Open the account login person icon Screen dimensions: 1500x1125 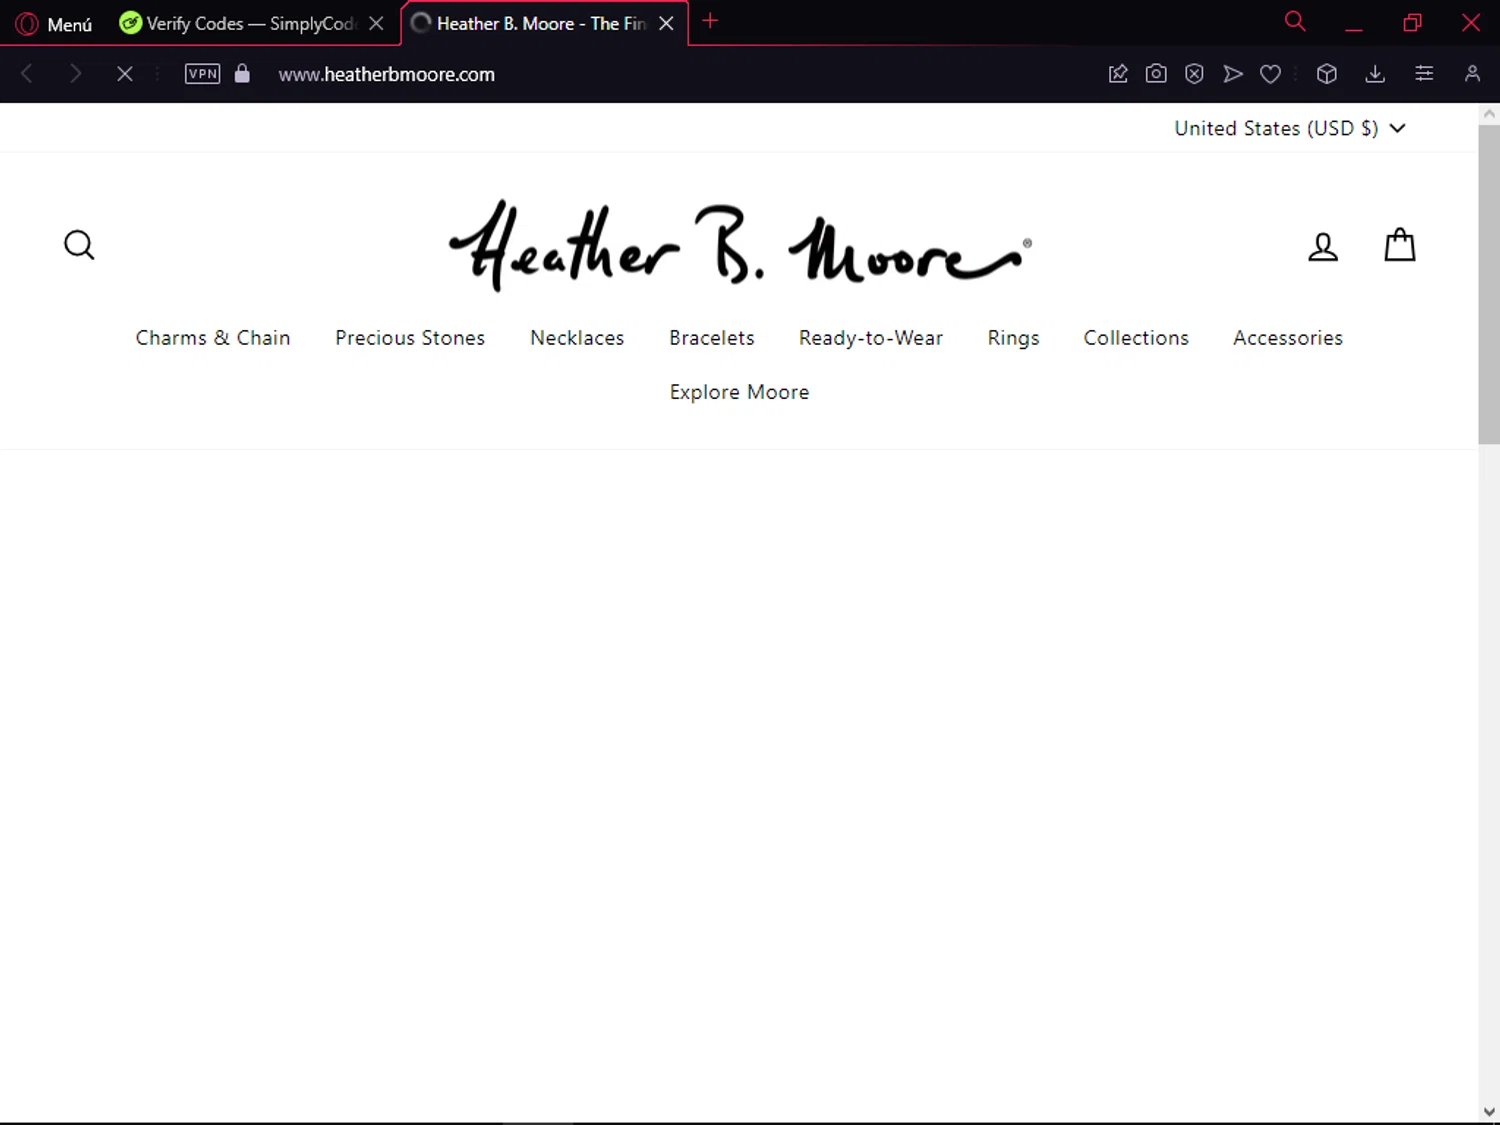coord(1323,246)
